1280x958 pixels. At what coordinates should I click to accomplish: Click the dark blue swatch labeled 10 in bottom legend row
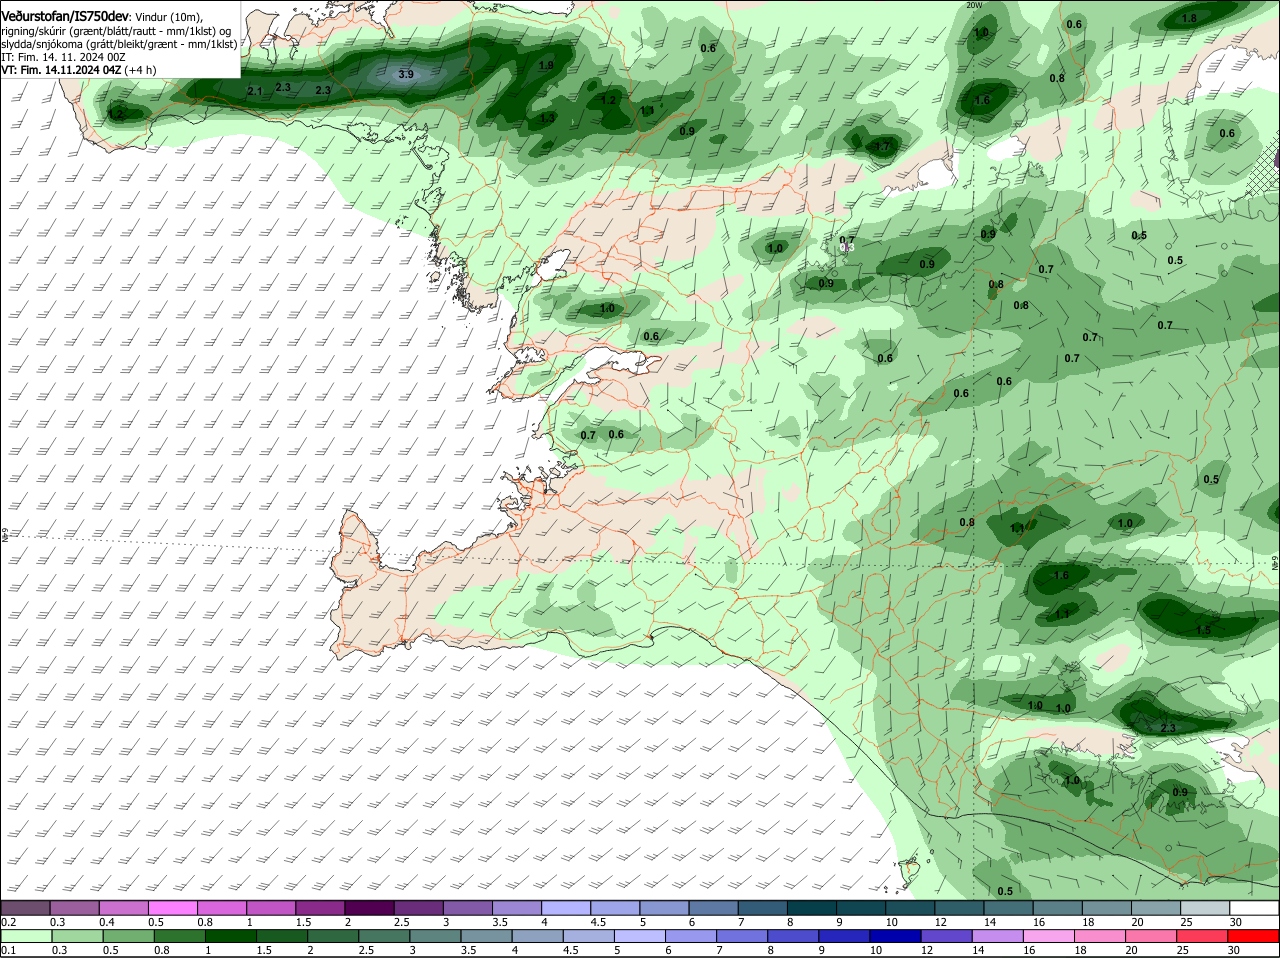[894, 936]
